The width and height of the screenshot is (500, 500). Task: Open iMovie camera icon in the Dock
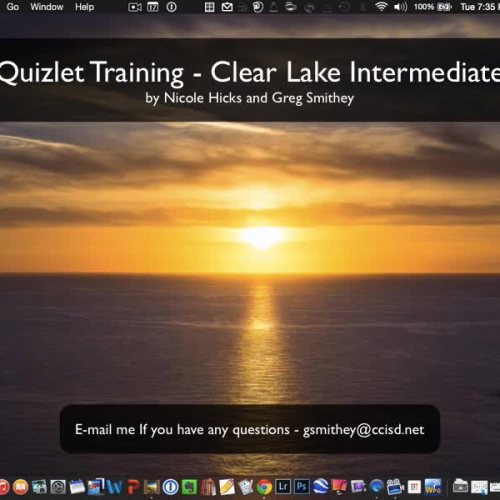pos(395,487)
